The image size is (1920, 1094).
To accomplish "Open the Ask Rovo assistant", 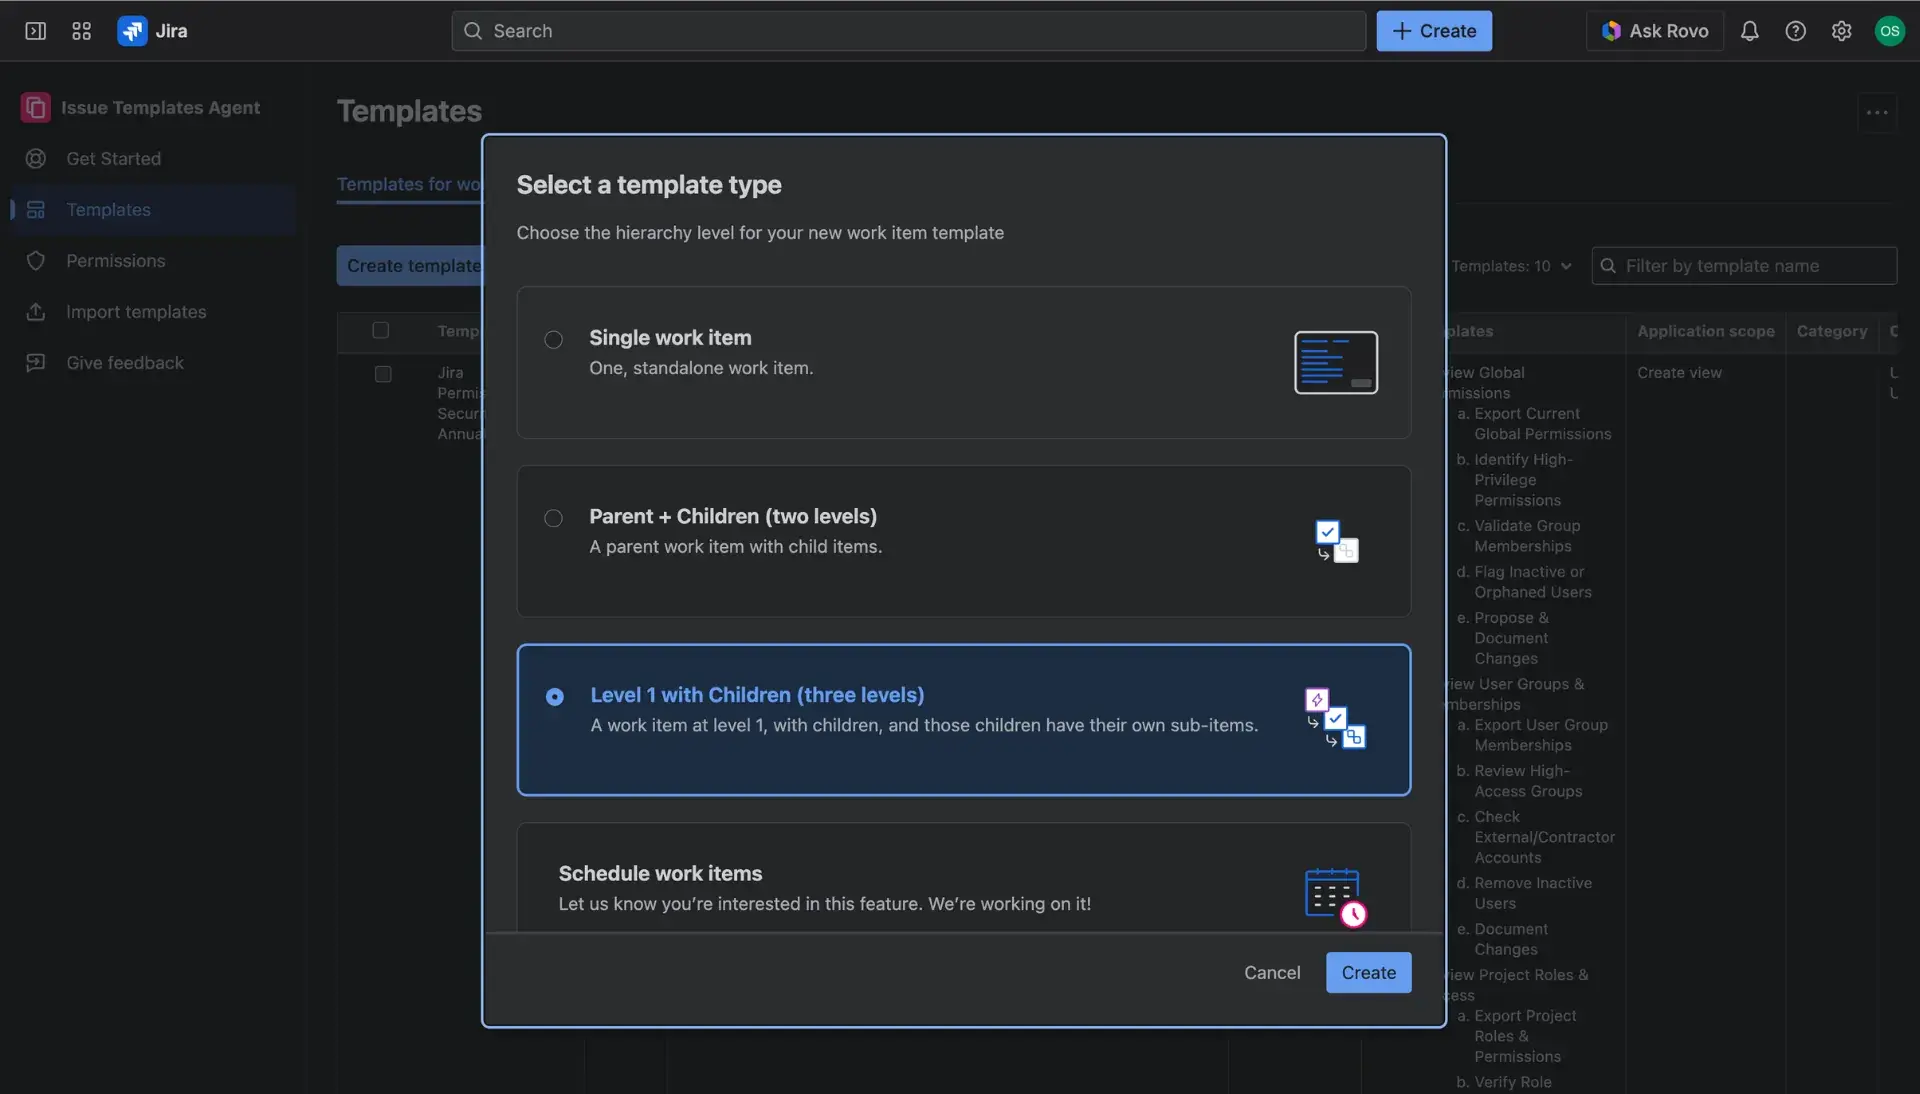I will coord(1653,31).
